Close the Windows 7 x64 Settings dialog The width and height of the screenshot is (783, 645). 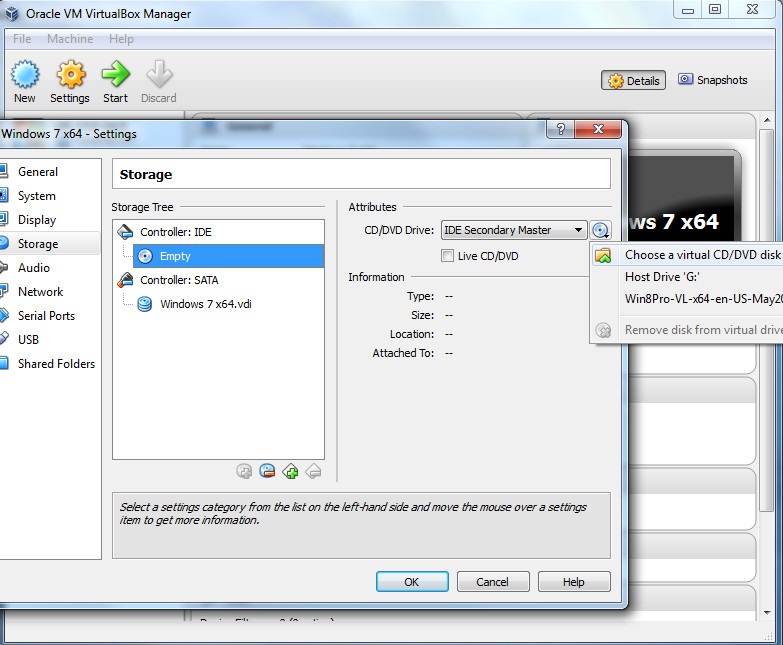[598, 129]
